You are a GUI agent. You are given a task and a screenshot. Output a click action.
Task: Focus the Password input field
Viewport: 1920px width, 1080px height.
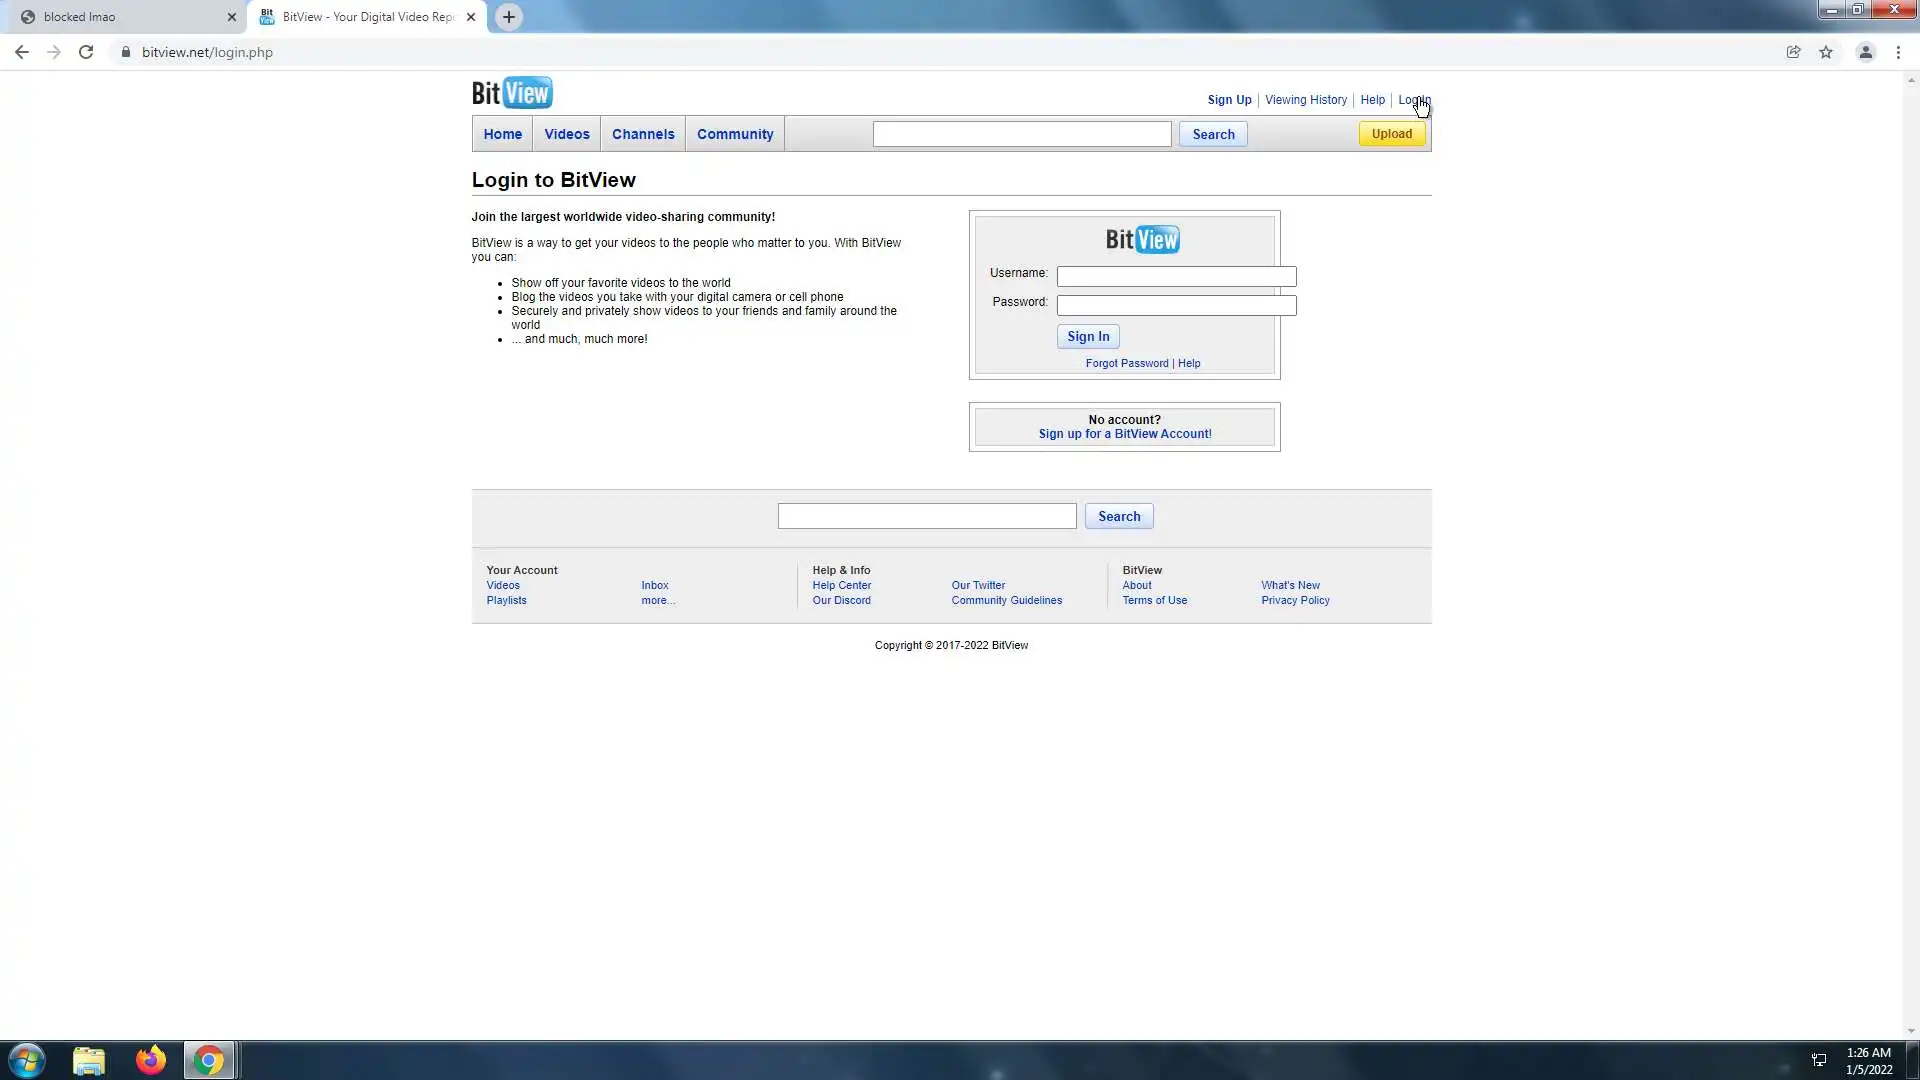click(x=1176, y=305)
